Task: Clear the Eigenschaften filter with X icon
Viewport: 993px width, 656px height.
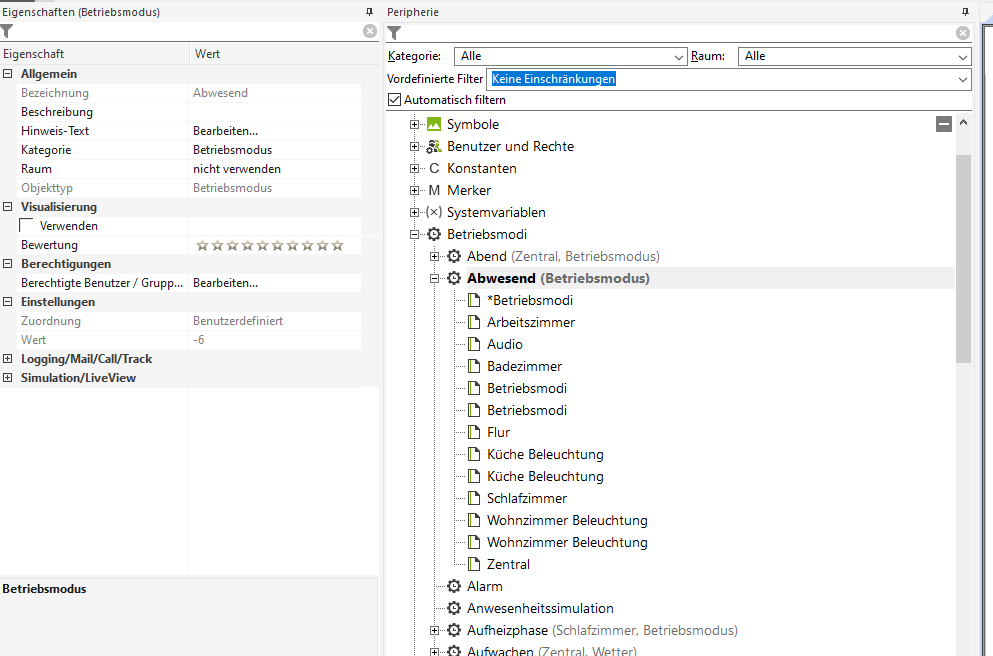Action: tap(370, 32)
